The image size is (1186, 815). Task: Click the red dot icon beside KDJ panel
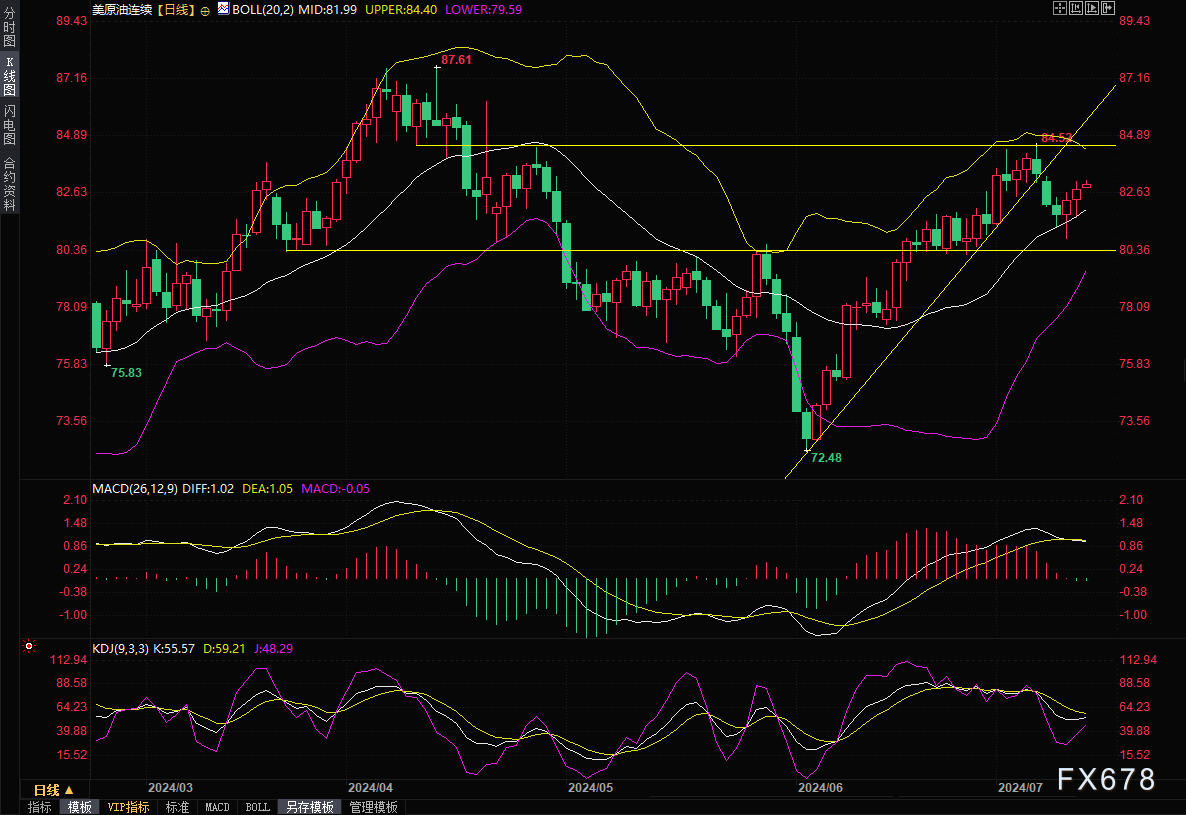point(29,646)
